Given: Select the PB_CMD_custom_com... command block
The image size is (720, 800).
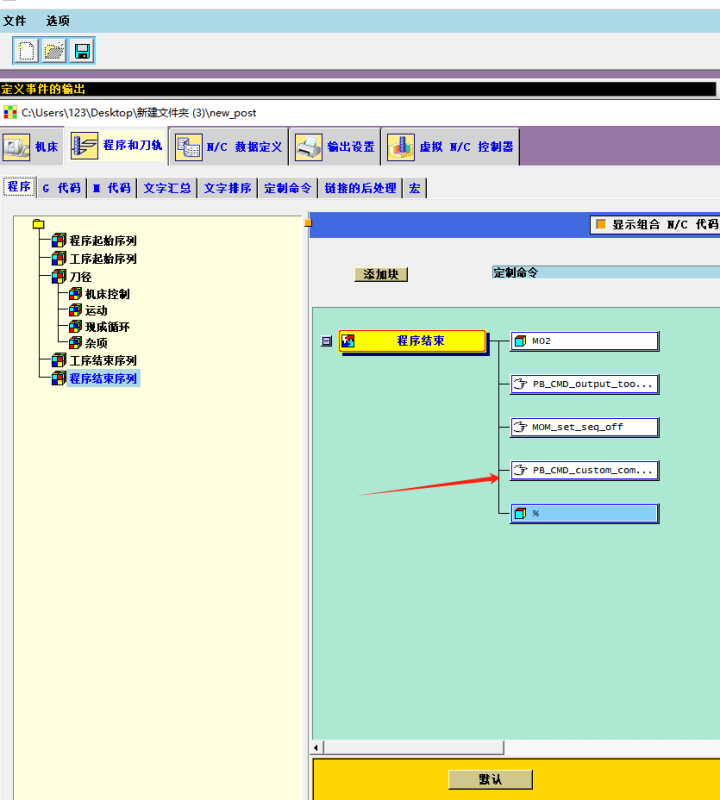Looking at the screenshot, I should tap(584, 470).
